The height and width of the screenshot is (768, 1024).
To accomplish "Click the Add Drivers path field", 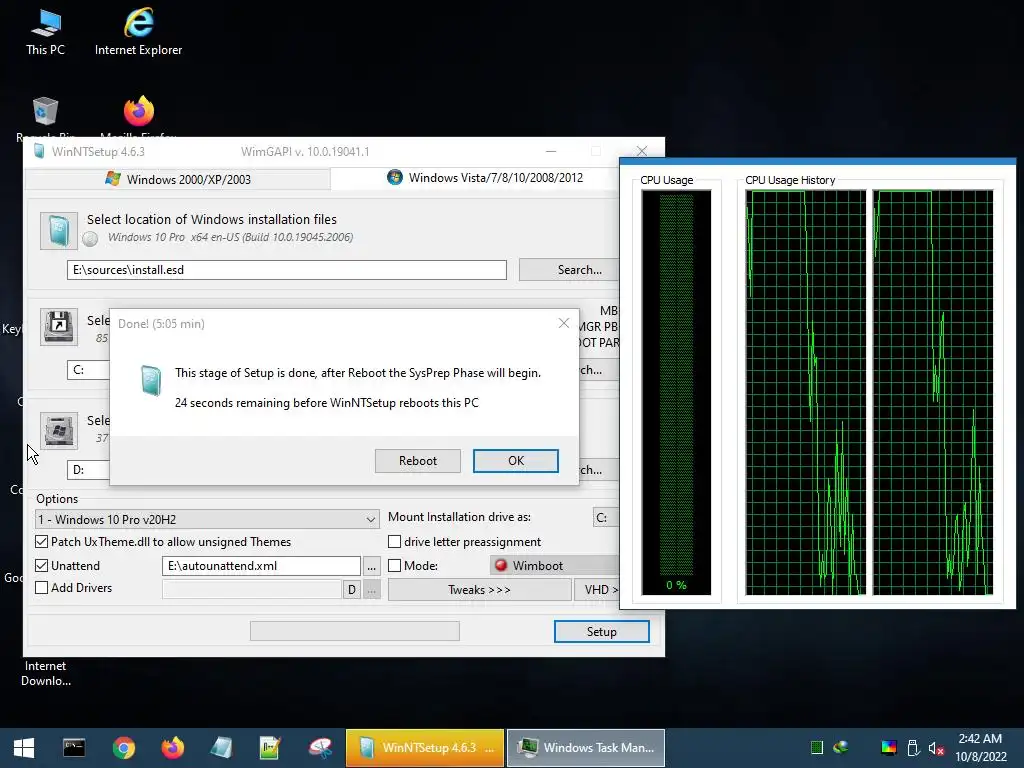I will 252,590.
